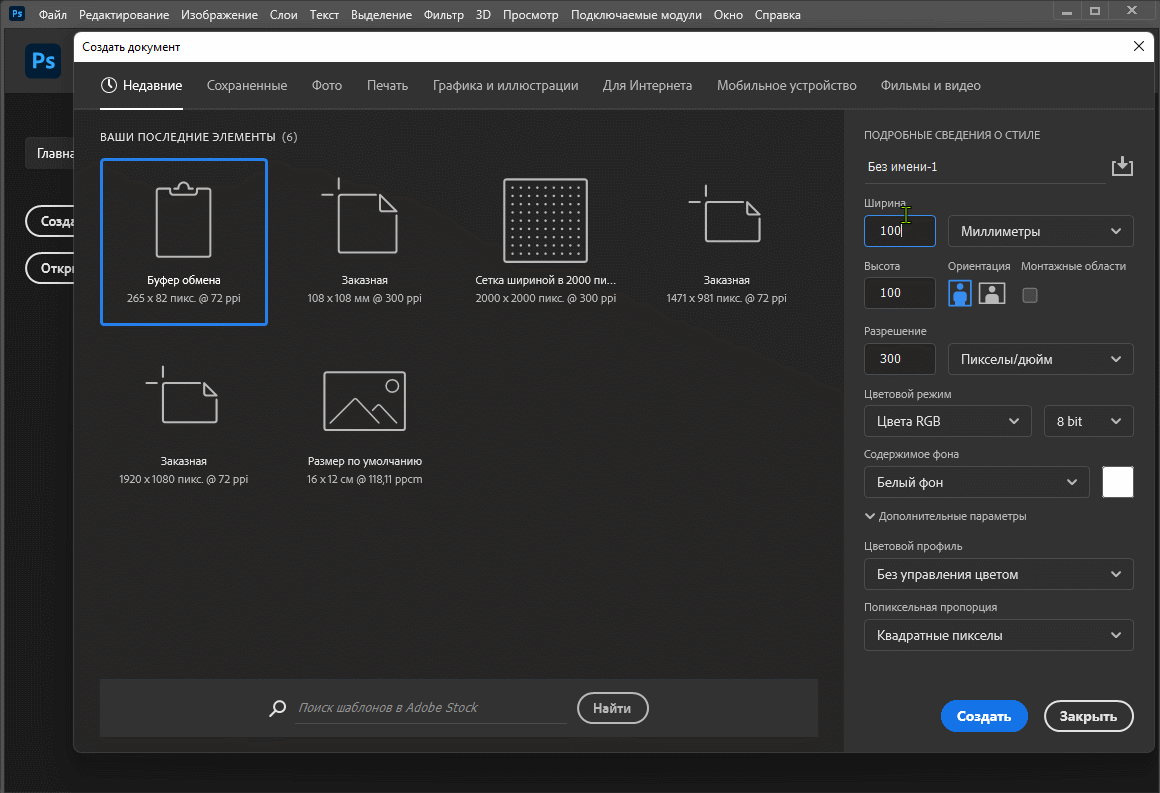Enable the Монтажные области checkbox
The image size is (1160, 793).
click(1030, 295)
